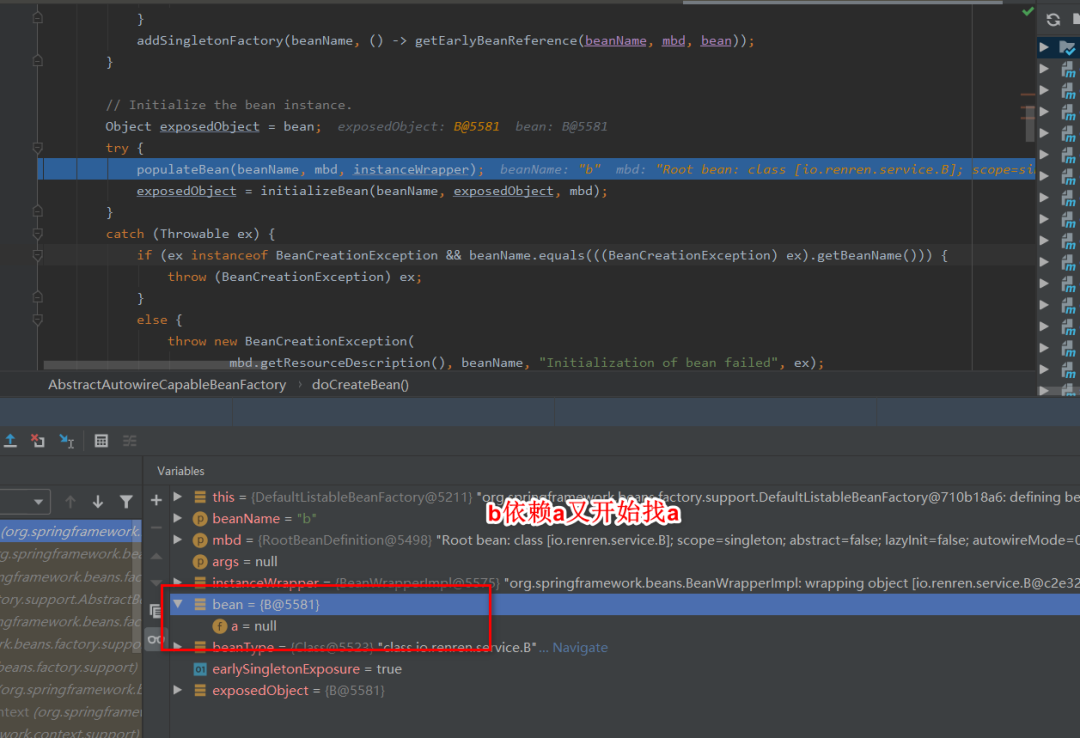This screenshot has height=738, width=1080.
Task: Toggle the code fold marker beside try block
Action: [x=38, y=148]
